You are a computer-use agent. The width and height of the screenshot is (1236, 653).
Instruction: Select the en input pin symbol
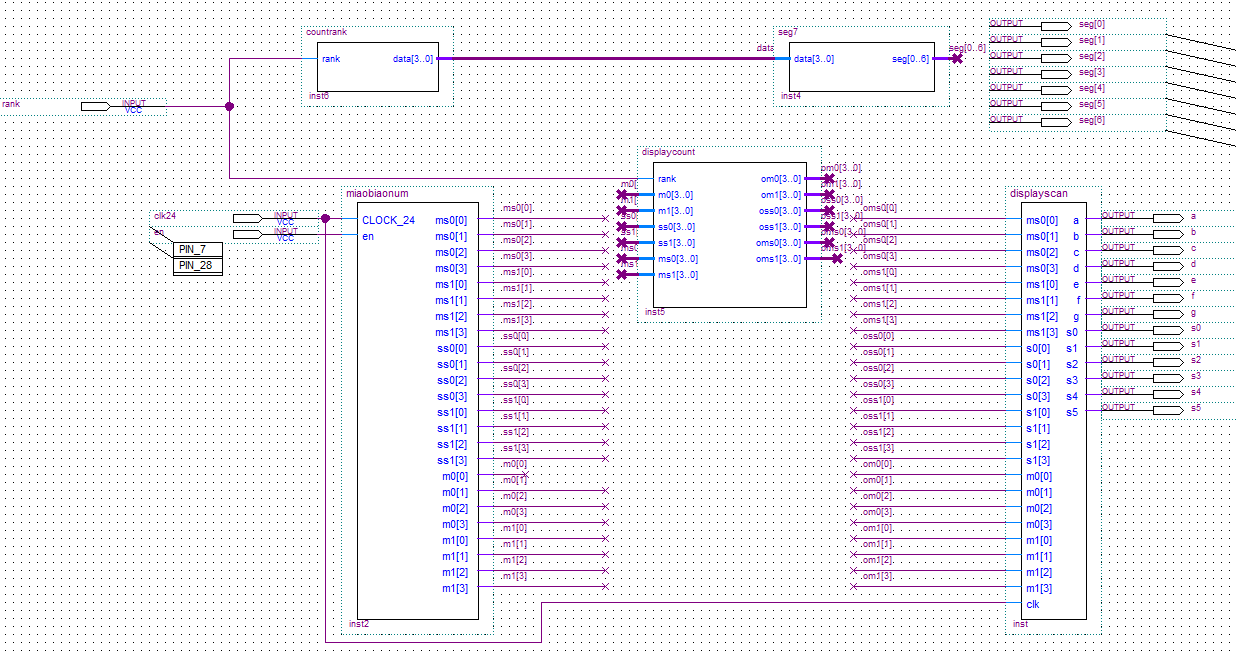pos(247,235)
